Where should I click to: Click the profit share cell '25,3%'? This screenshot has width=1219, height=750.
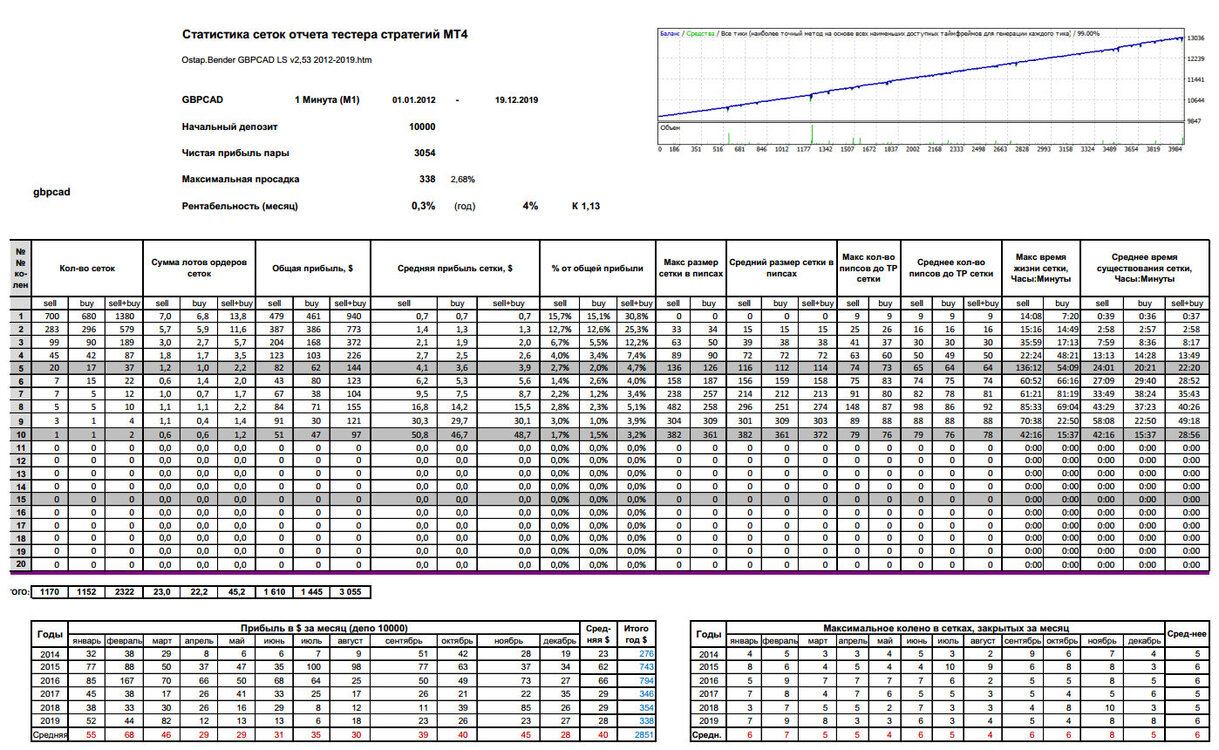click(x=635, y=329)
